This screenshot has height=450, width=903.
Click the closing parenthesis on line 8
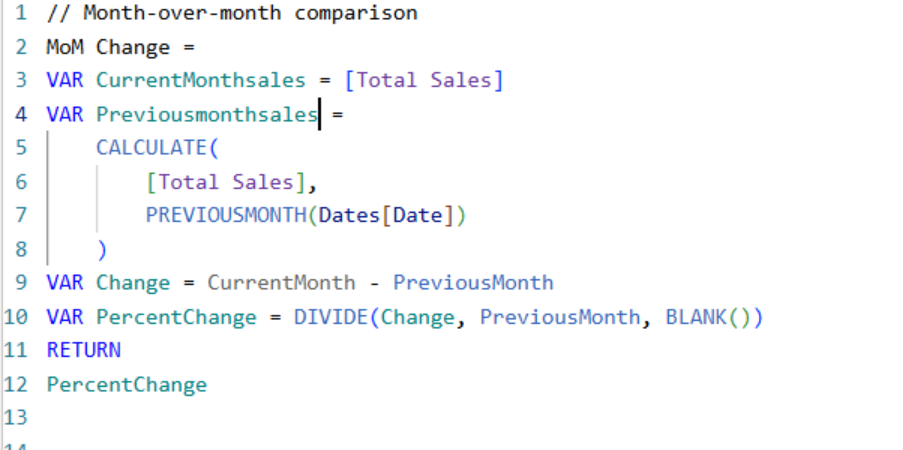(x=101, y=249)
